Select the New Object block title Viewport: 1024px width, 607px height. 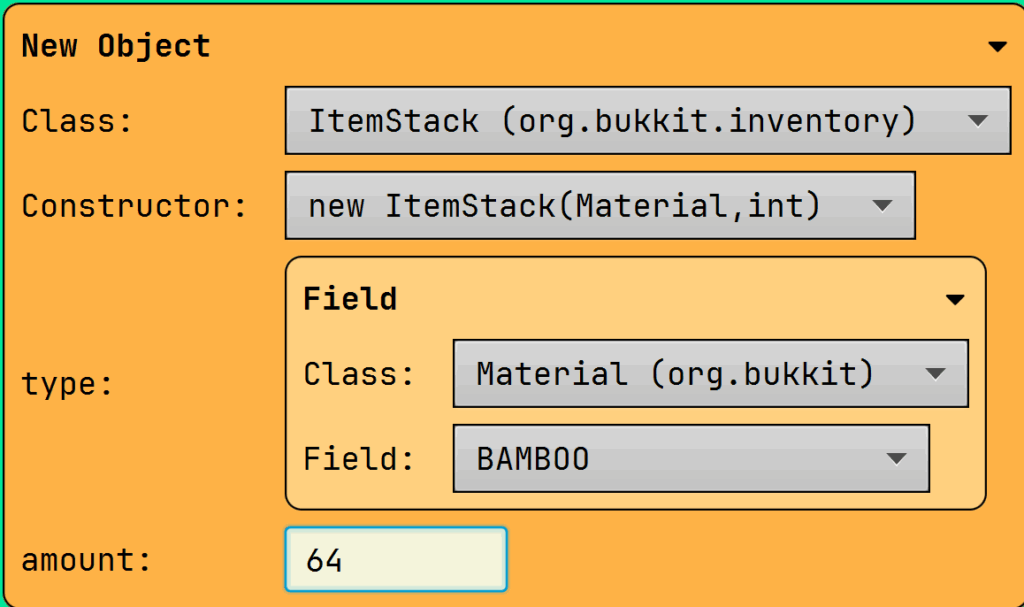pyautogui.click(x=116, y=46)
